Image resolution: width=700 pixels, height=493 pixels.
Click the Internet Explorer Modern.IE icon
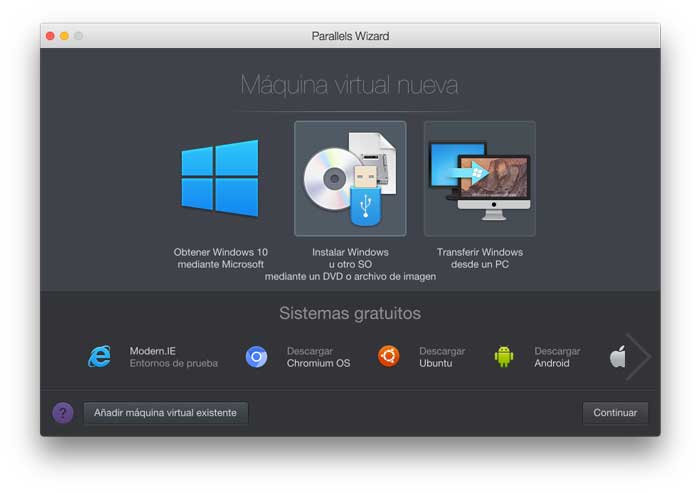99,356
